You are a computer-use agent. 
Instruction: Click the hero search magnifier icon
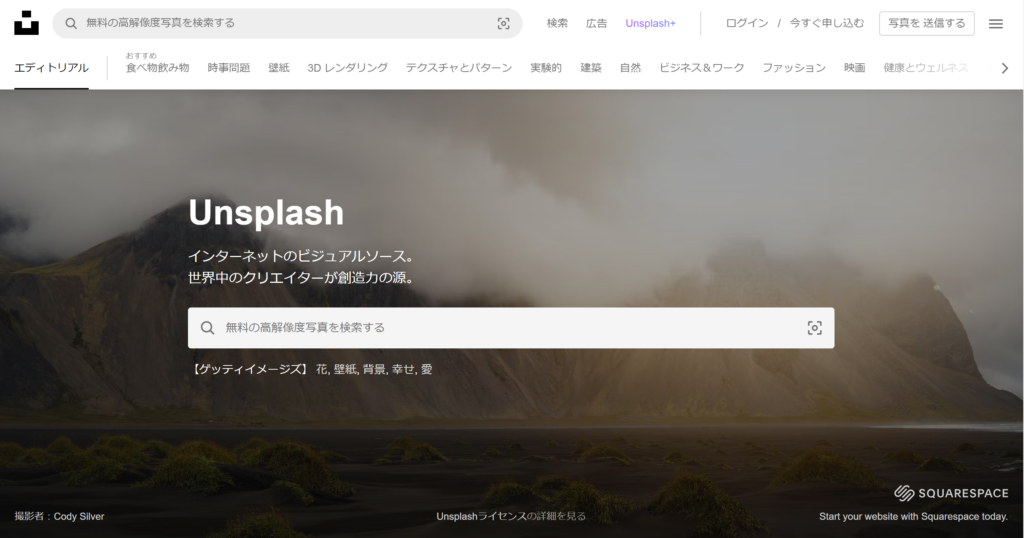click(208, 328)
